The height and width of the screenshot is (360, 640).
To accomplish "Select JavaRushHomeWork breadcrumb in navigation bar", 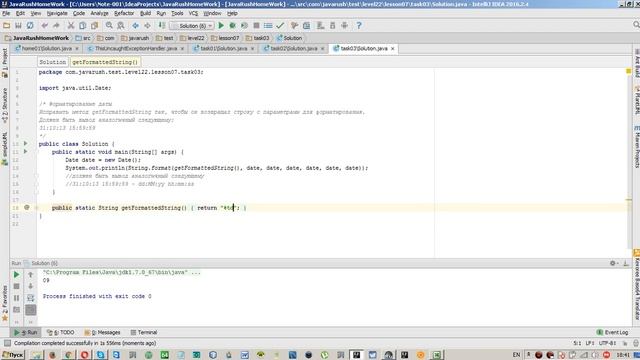I will click(x=37, y=38).
